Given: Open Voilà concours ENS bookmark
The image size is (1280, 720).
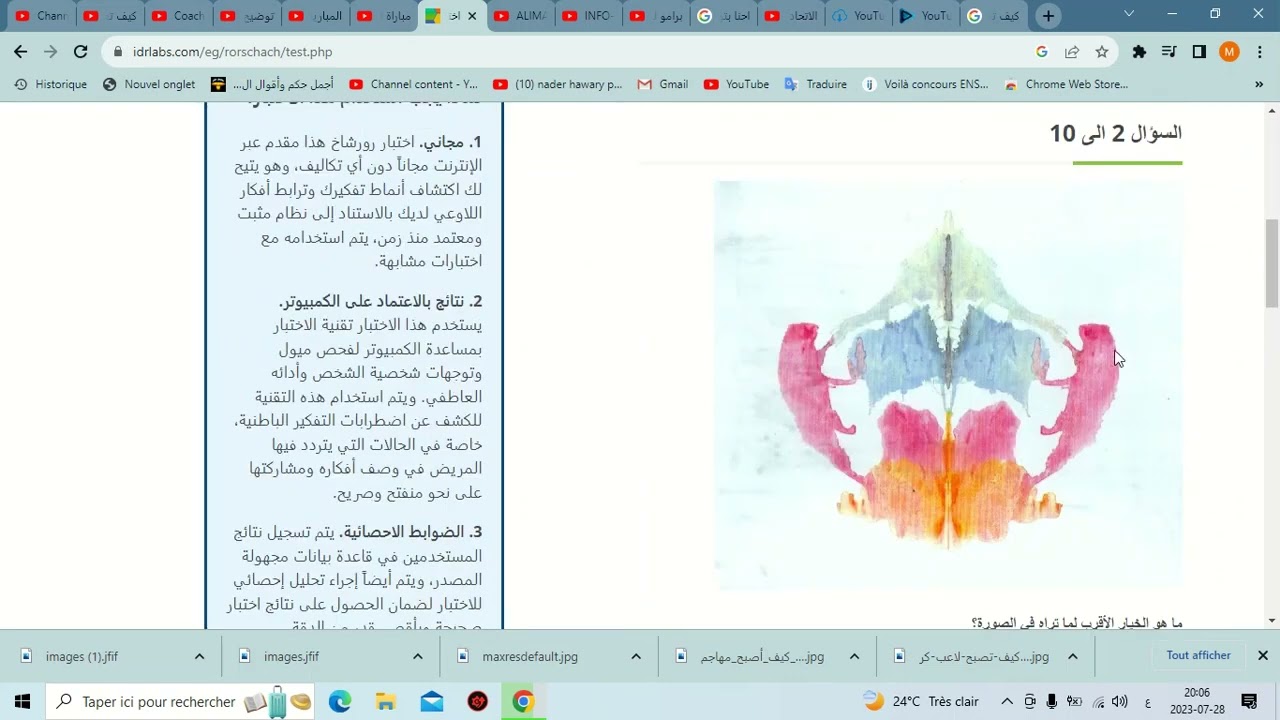Looking at the screenshot, I should tap(926, 84).
